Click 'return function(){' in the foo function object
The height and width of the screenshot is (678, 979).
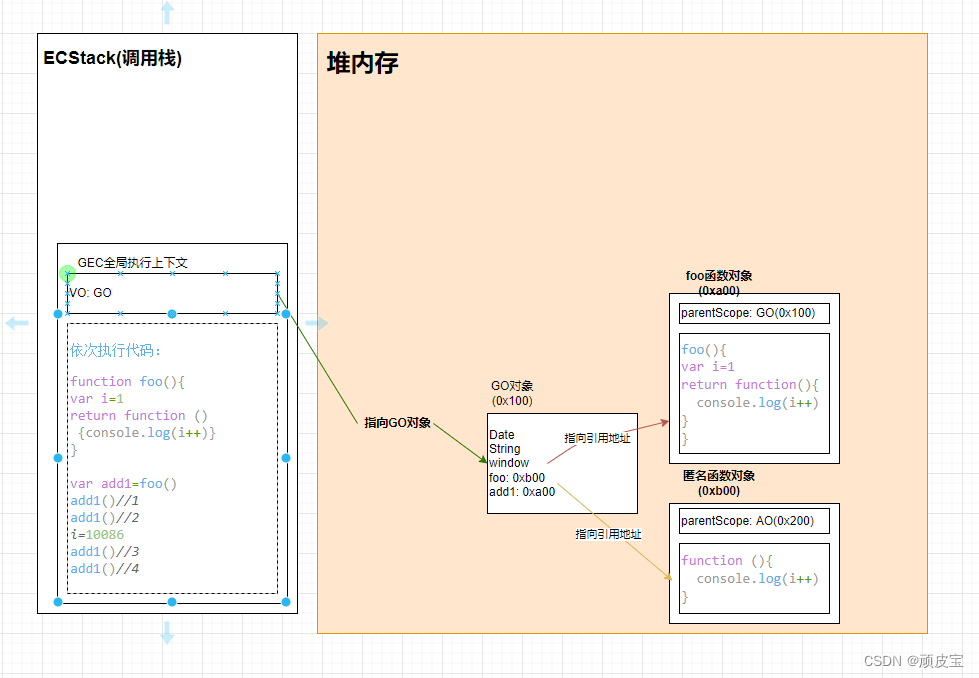(x=750, y=385)
